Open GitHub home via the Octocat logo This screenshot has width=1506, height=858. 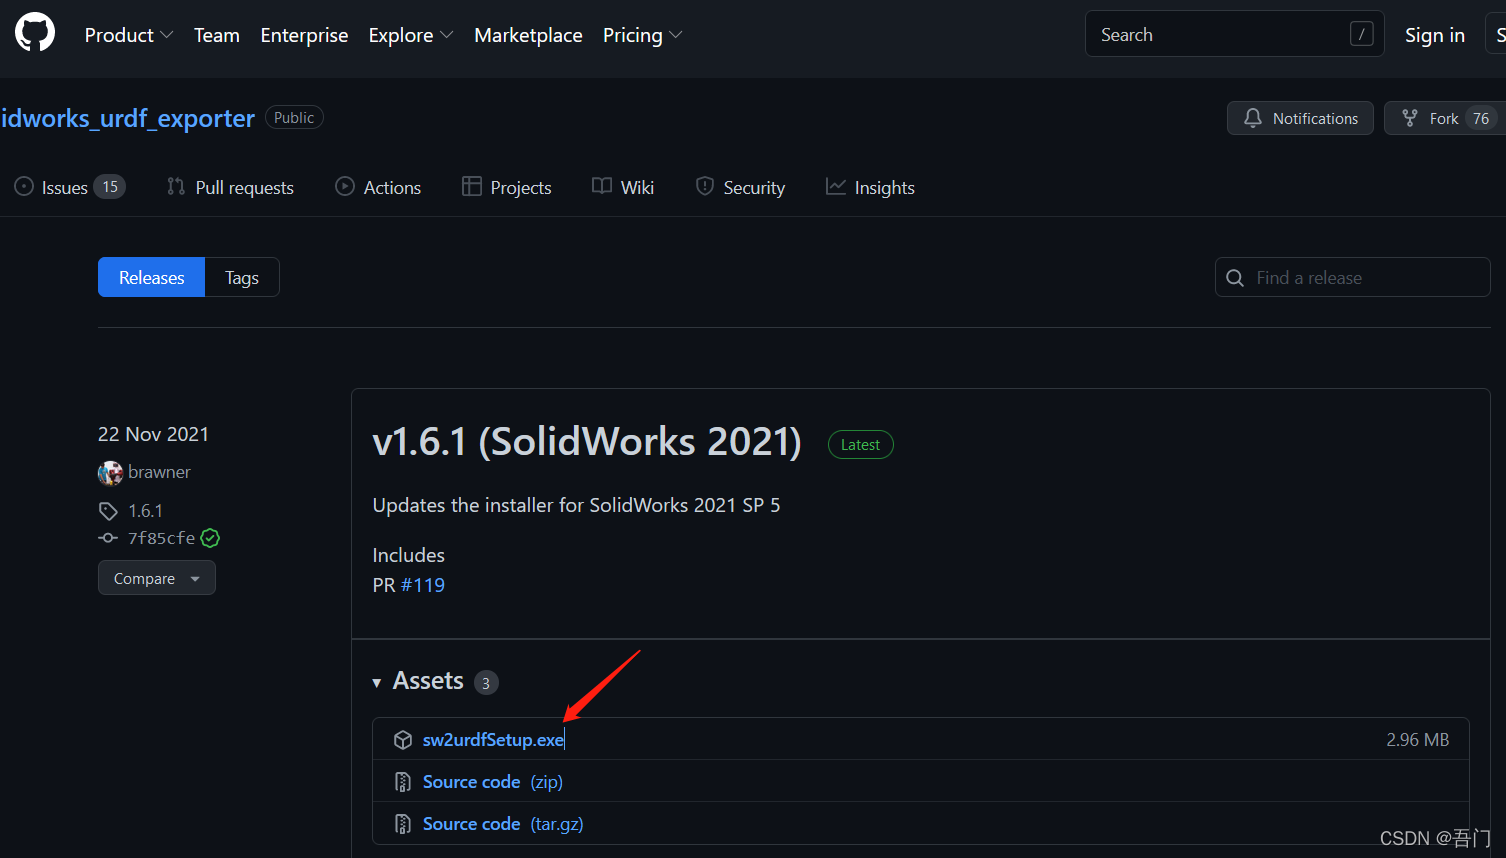(35, 34)
